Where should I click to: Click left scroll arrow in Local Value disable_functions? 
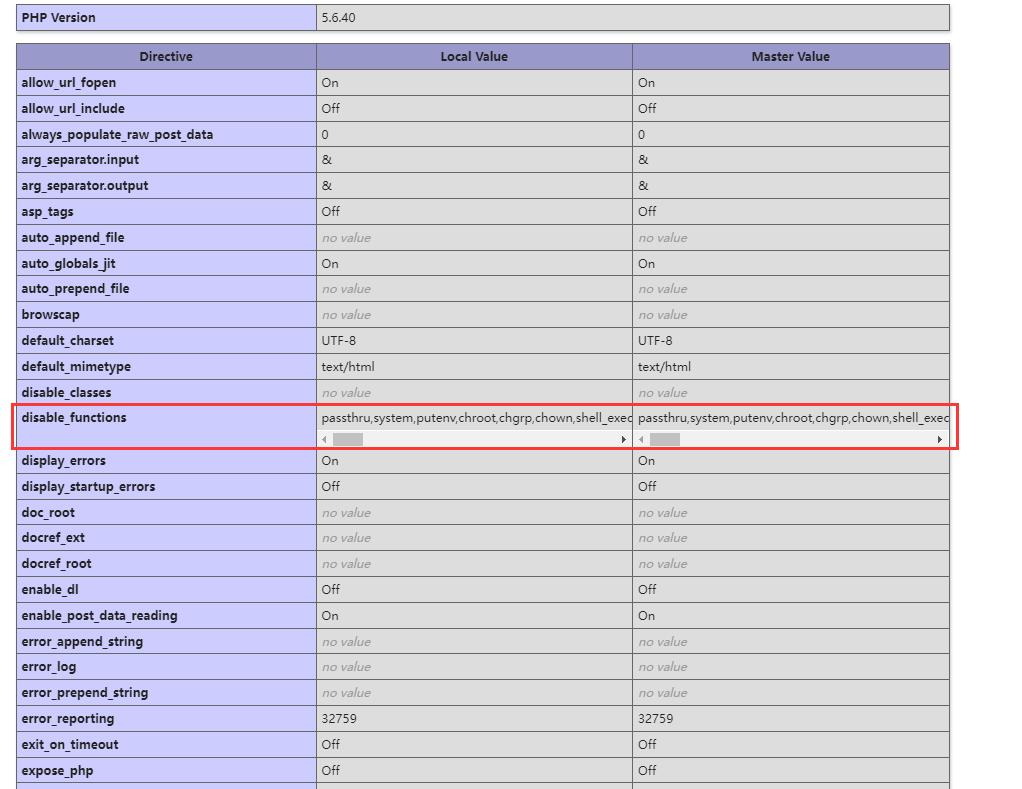tap(325, 440)
